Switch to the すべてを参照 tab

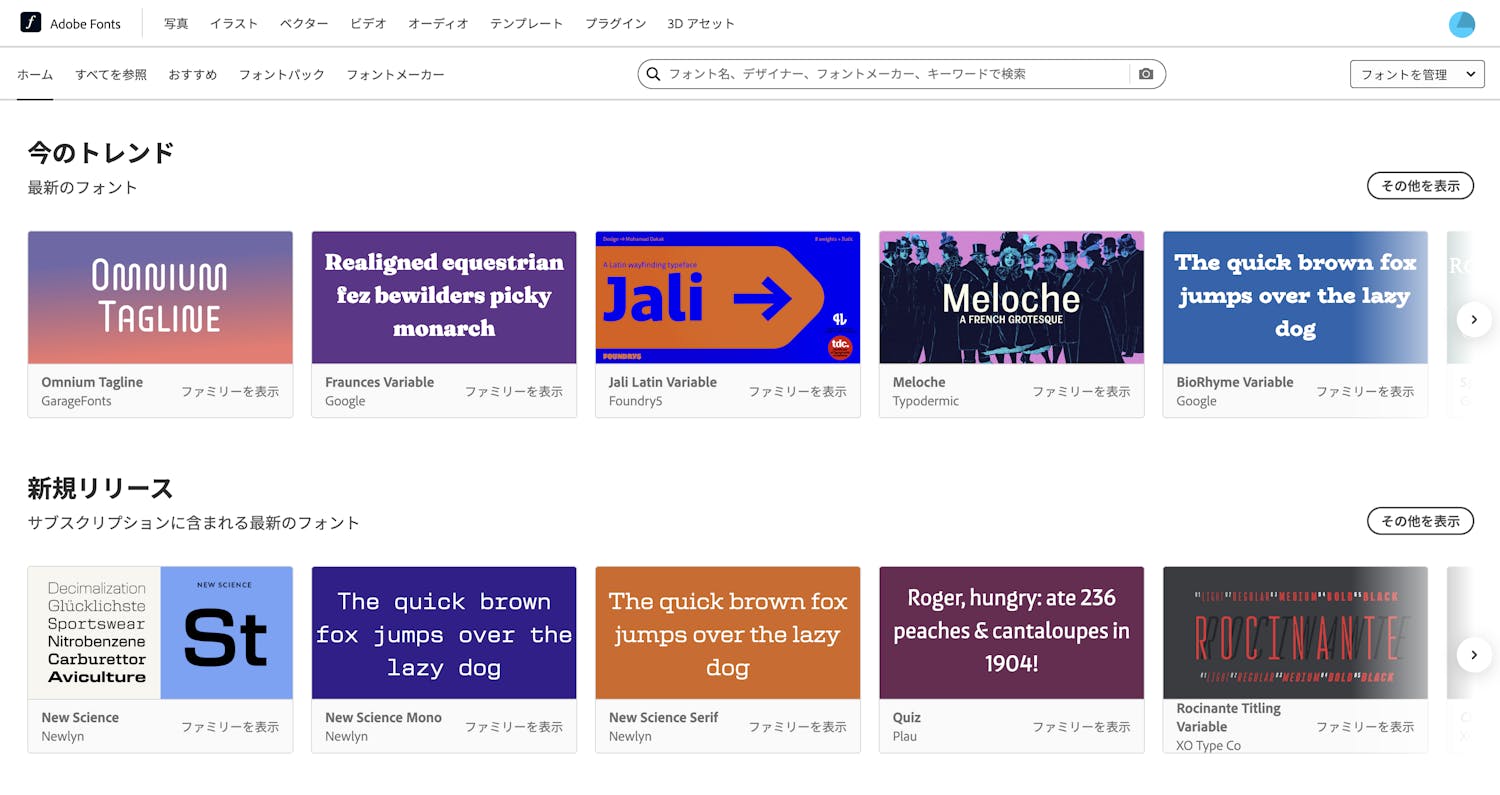(x=111, y=75)
